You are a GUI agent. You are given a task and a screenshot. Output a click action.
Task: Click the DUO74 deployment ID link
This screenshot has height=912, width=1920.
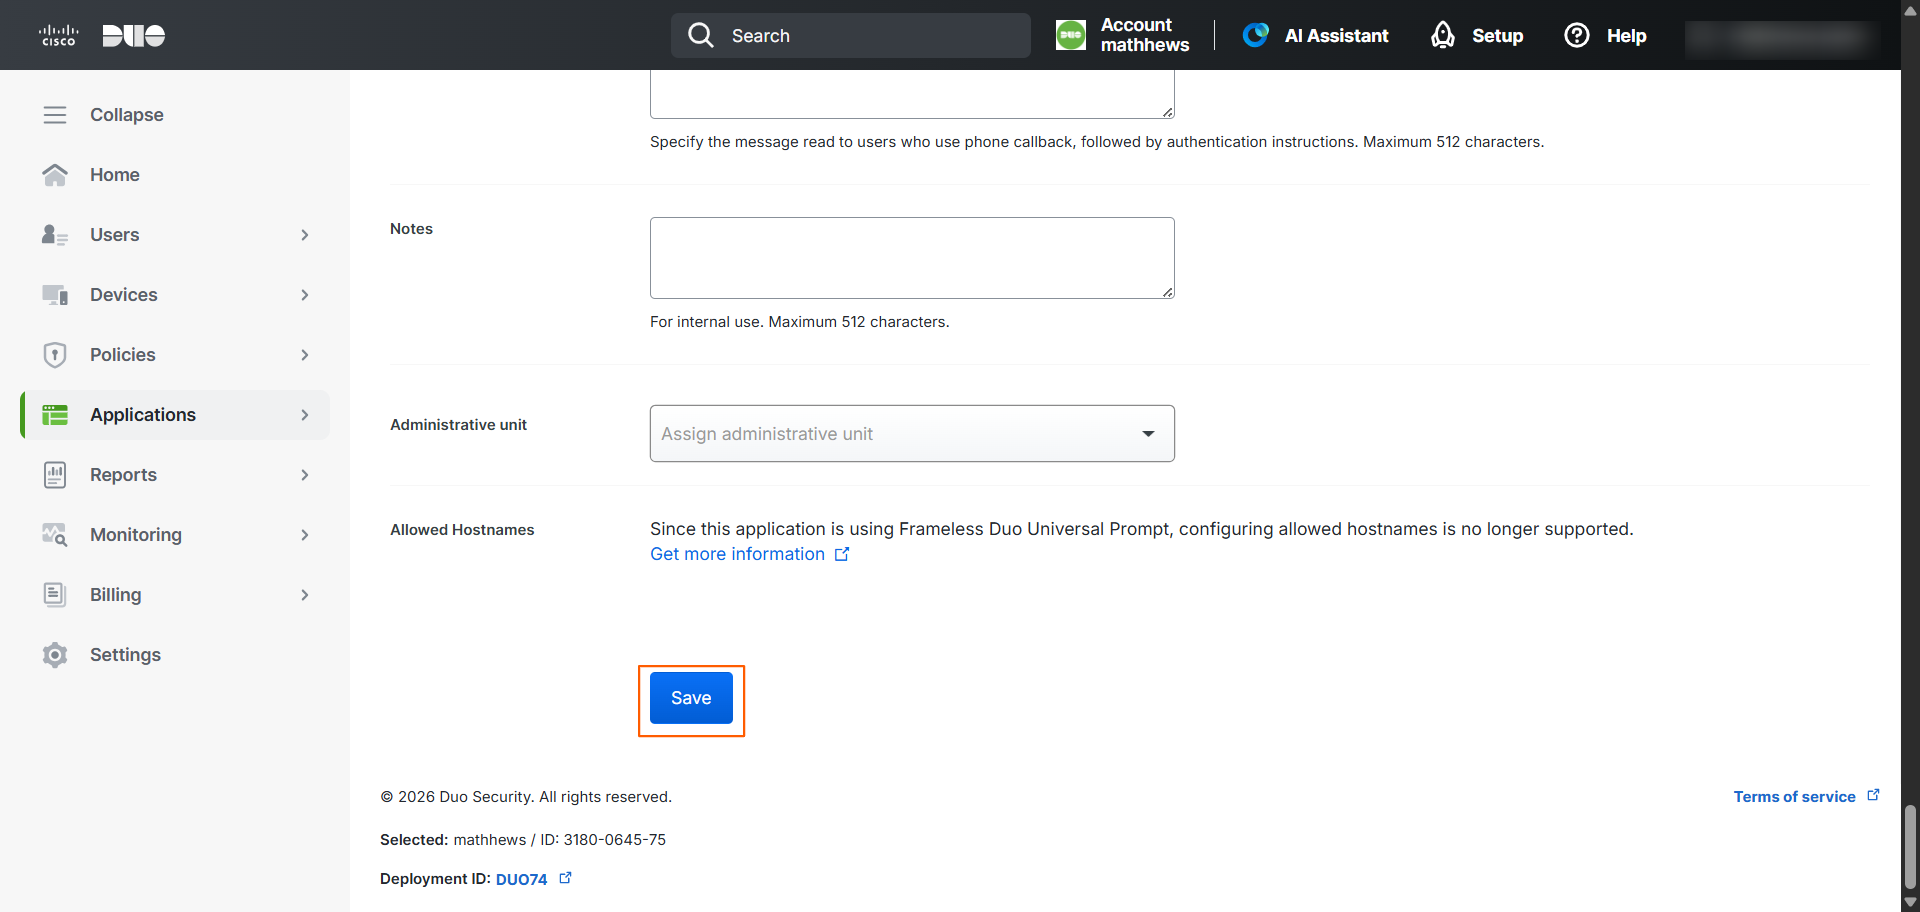click(x=521, y=879)
